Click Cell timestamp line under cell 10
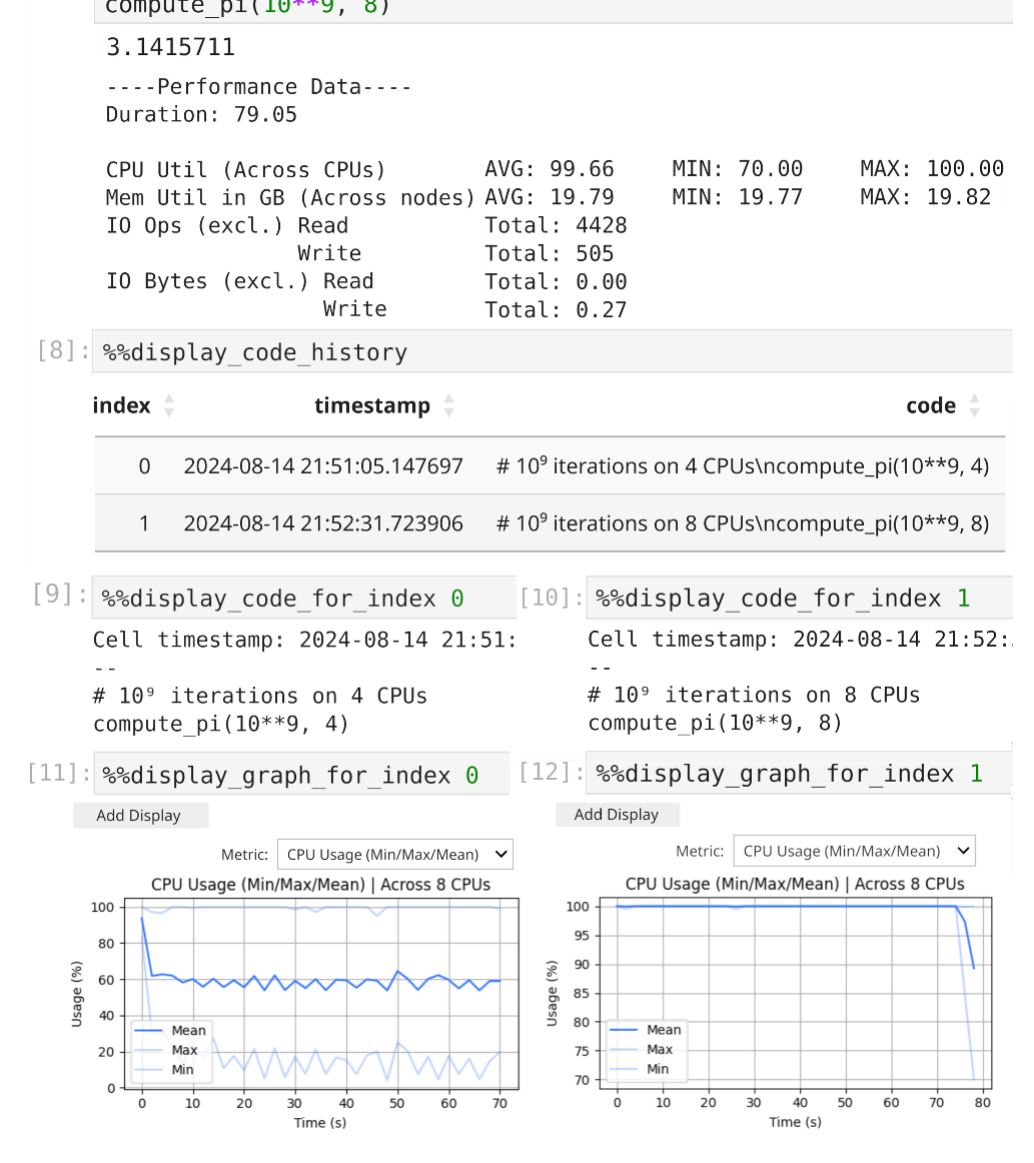1034x1163 pixels. pos(800,639)
